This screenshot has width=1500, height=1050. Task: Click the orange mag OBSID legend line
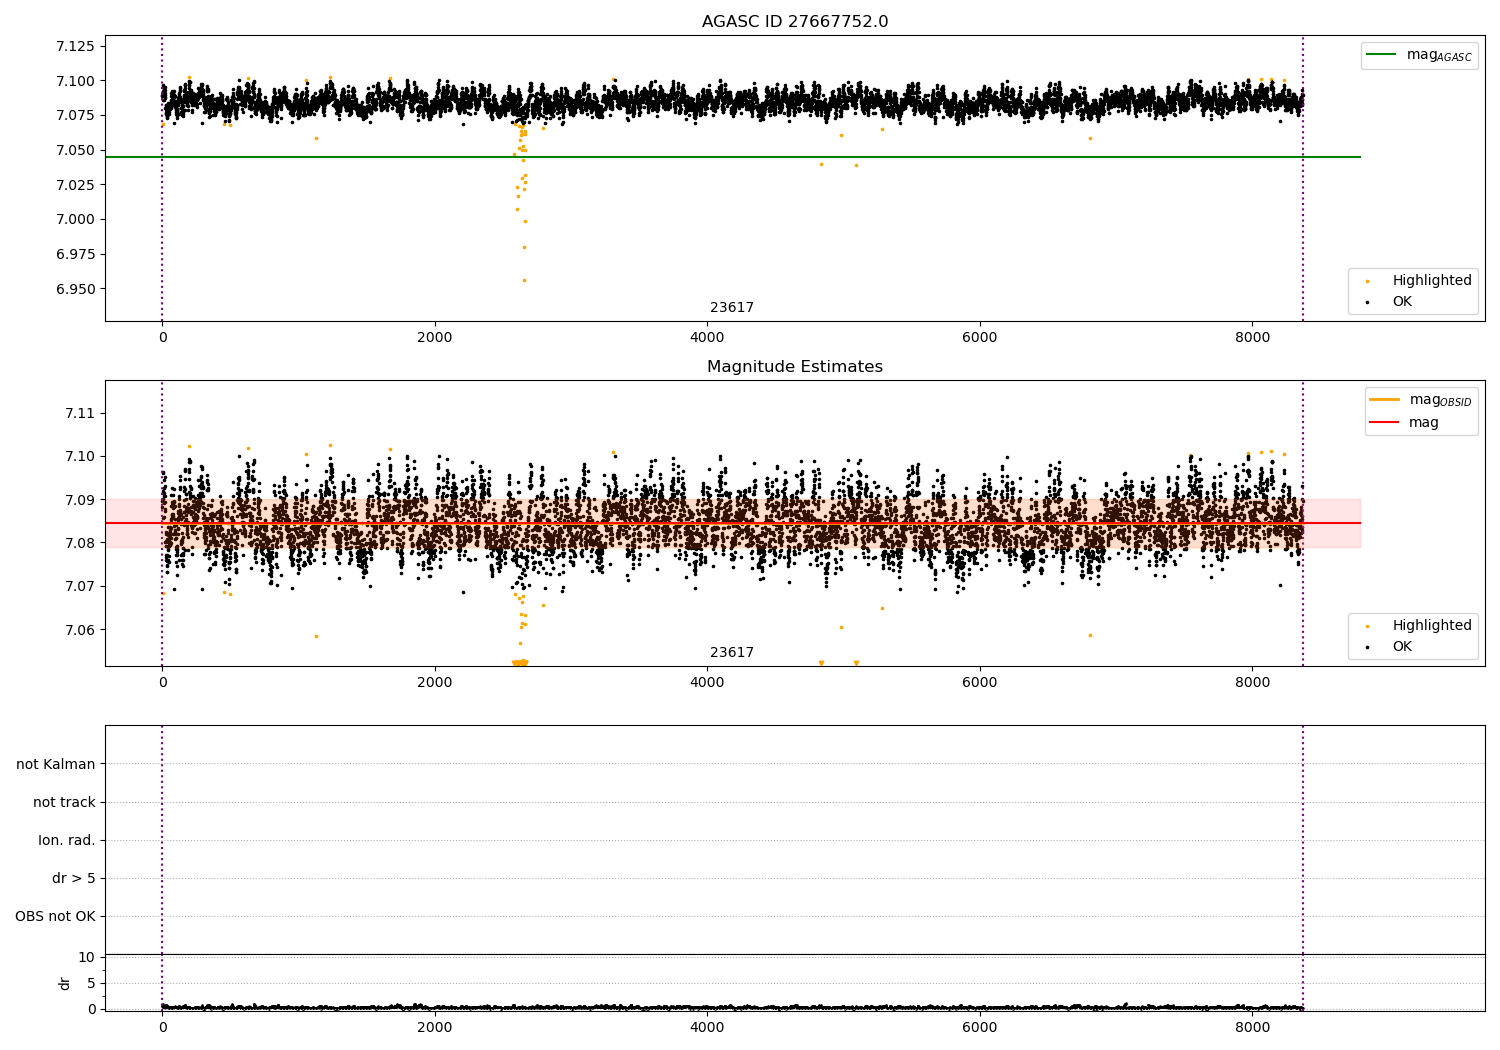pyautogui.click(x=1384, y=400)
